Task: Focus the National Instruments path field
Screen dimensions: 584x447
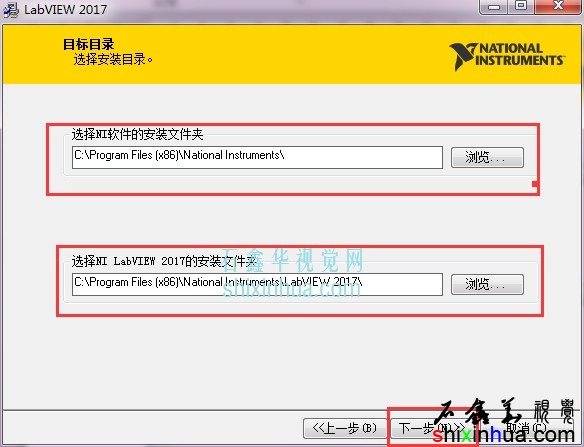Action: coord(257,157)
